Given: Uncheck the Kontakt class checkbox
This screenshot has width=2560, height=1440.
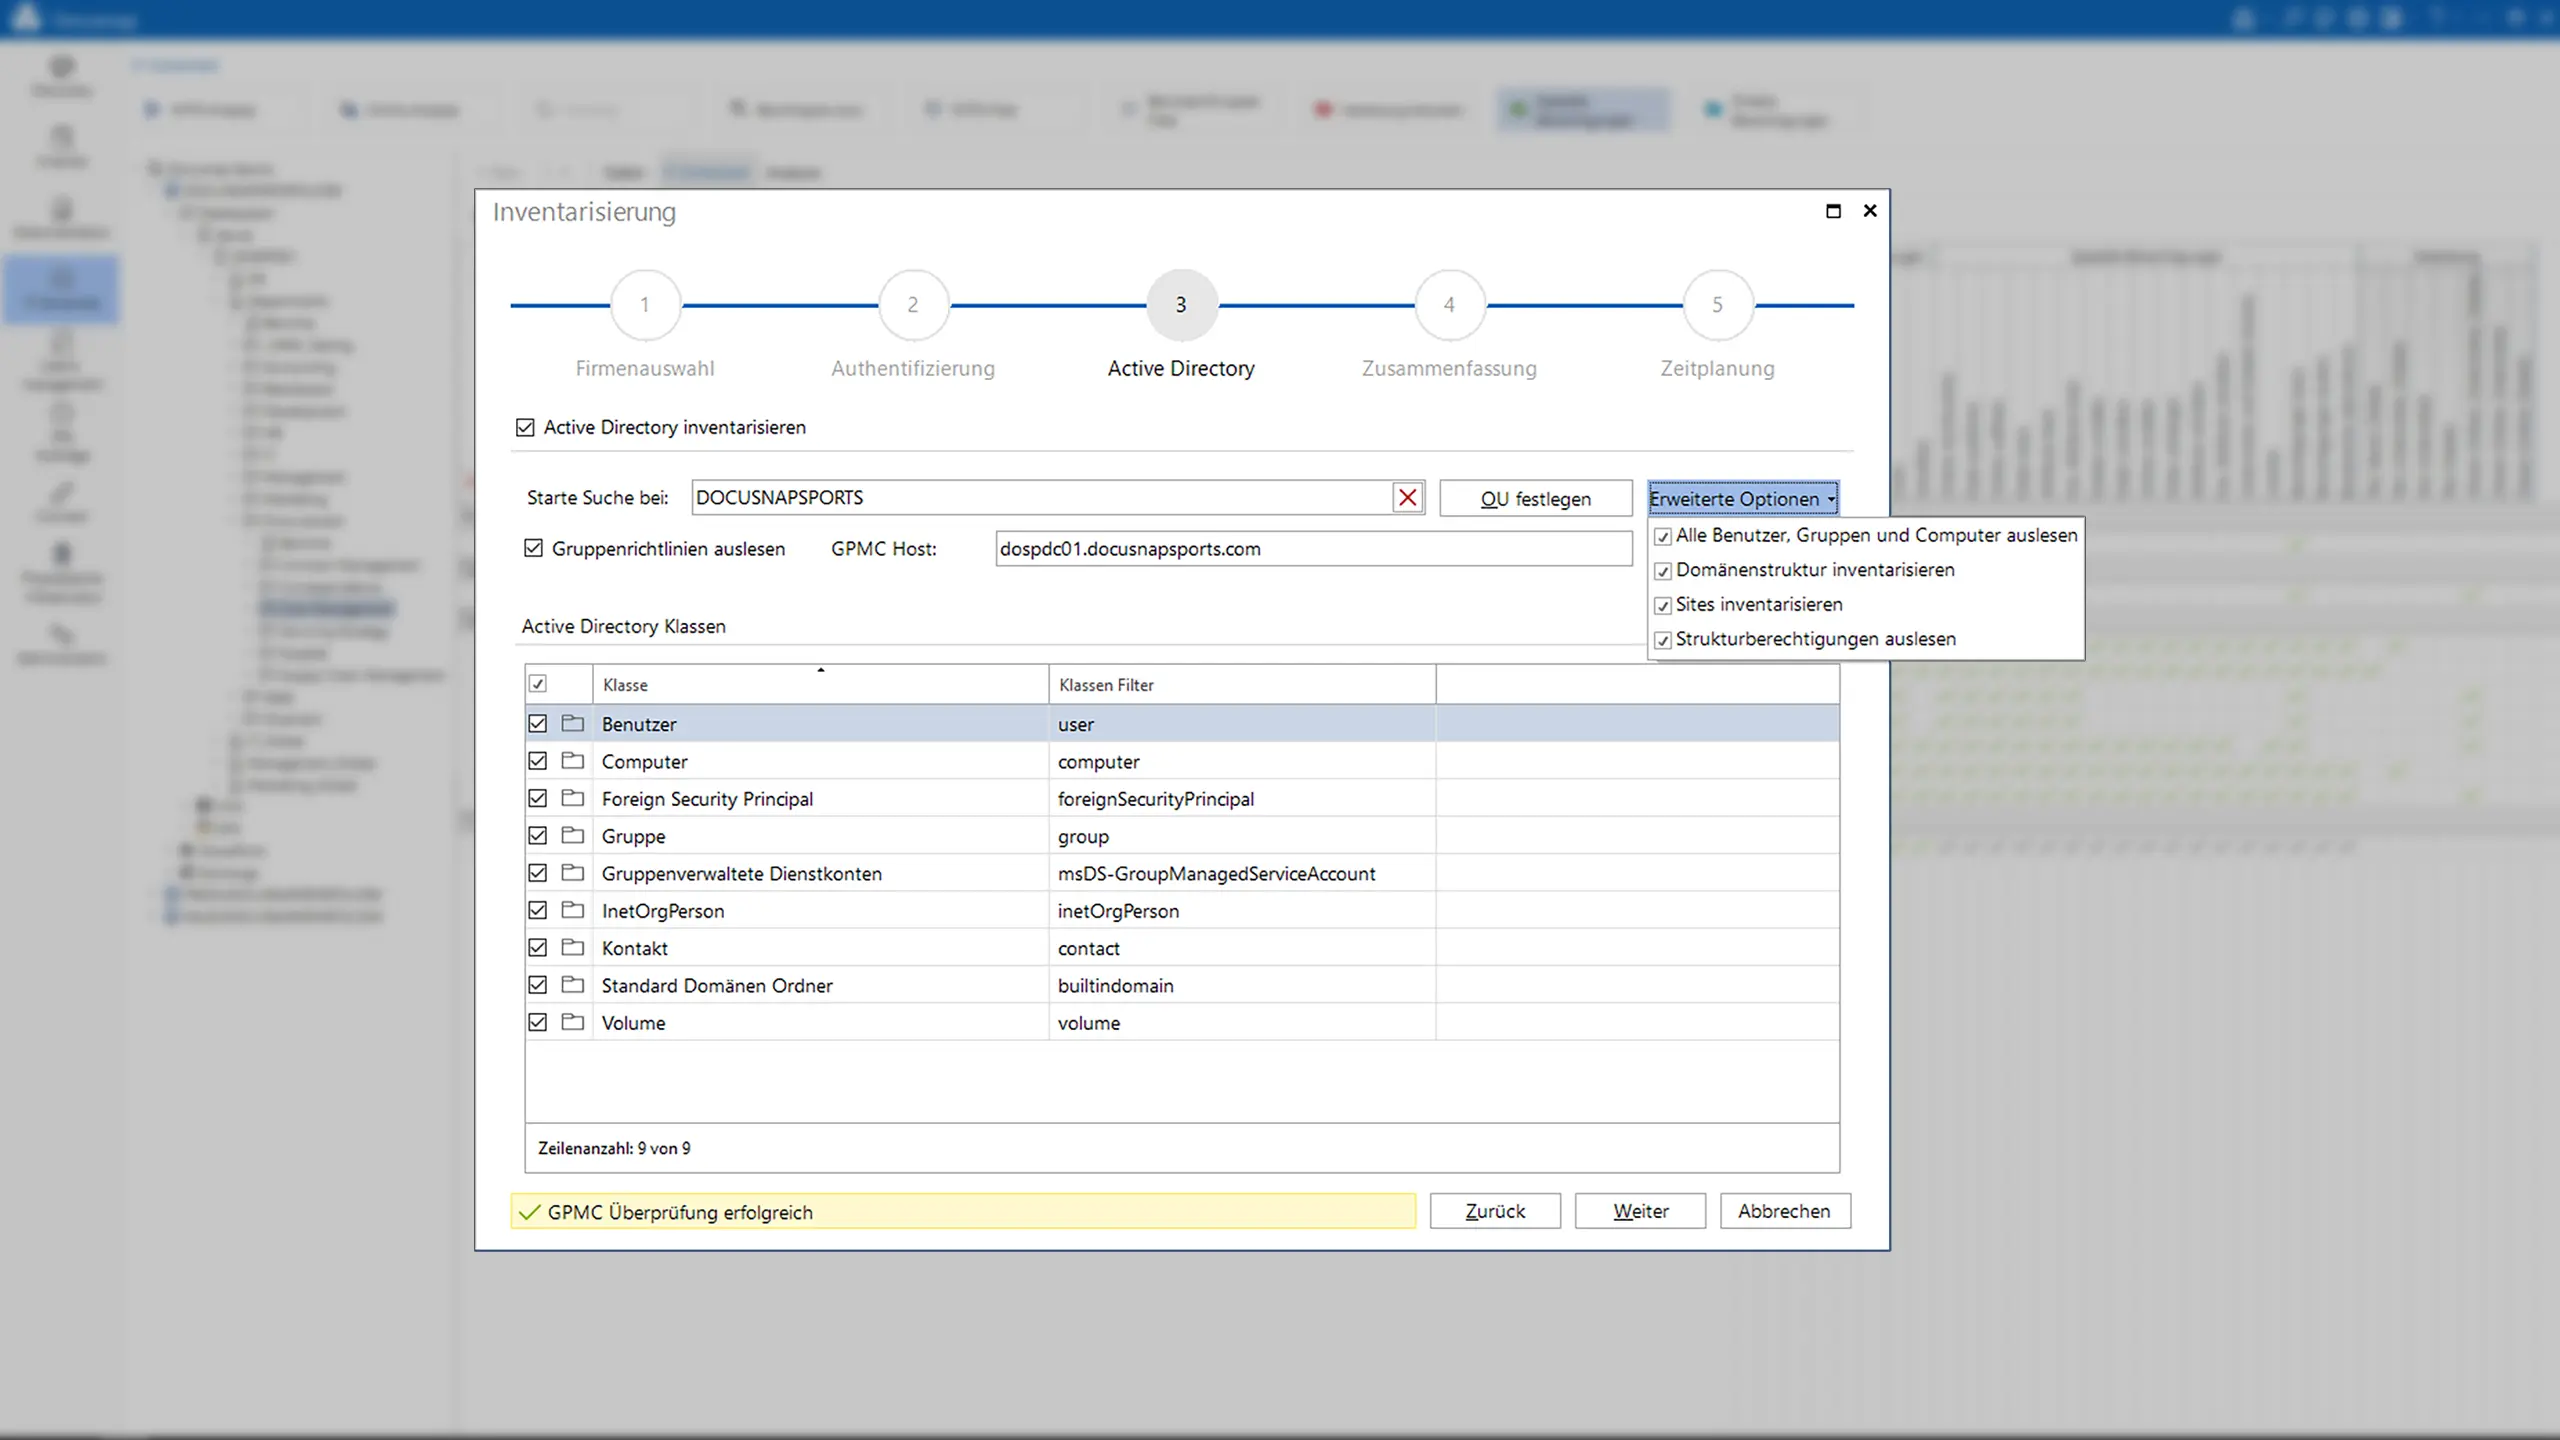Looking at the screenshot, I should tap(538, 947).
